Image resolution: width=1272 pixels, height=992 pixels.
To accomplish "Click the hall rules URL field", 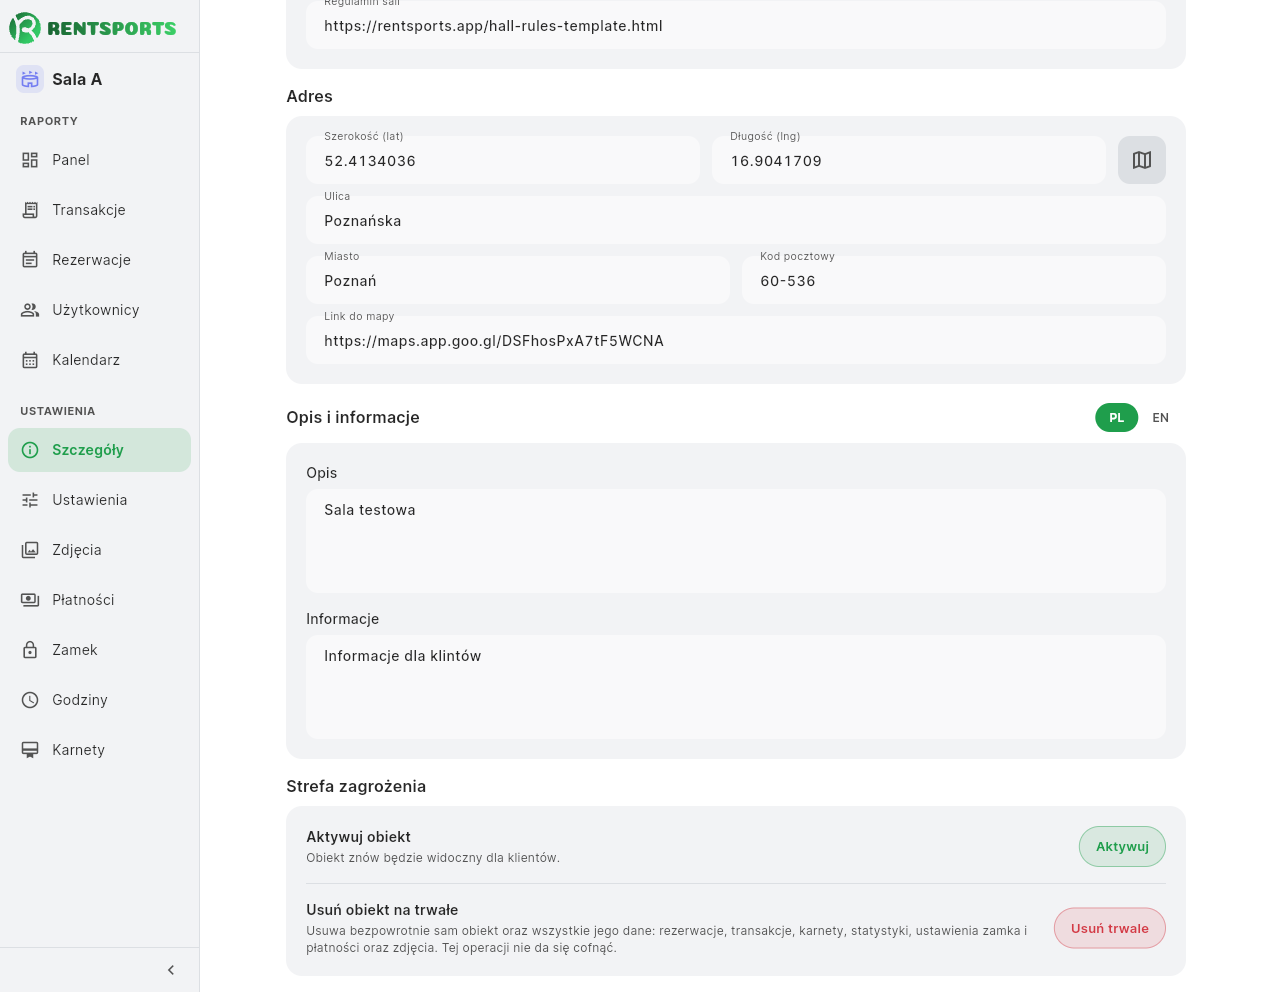I will pos(736,25).
